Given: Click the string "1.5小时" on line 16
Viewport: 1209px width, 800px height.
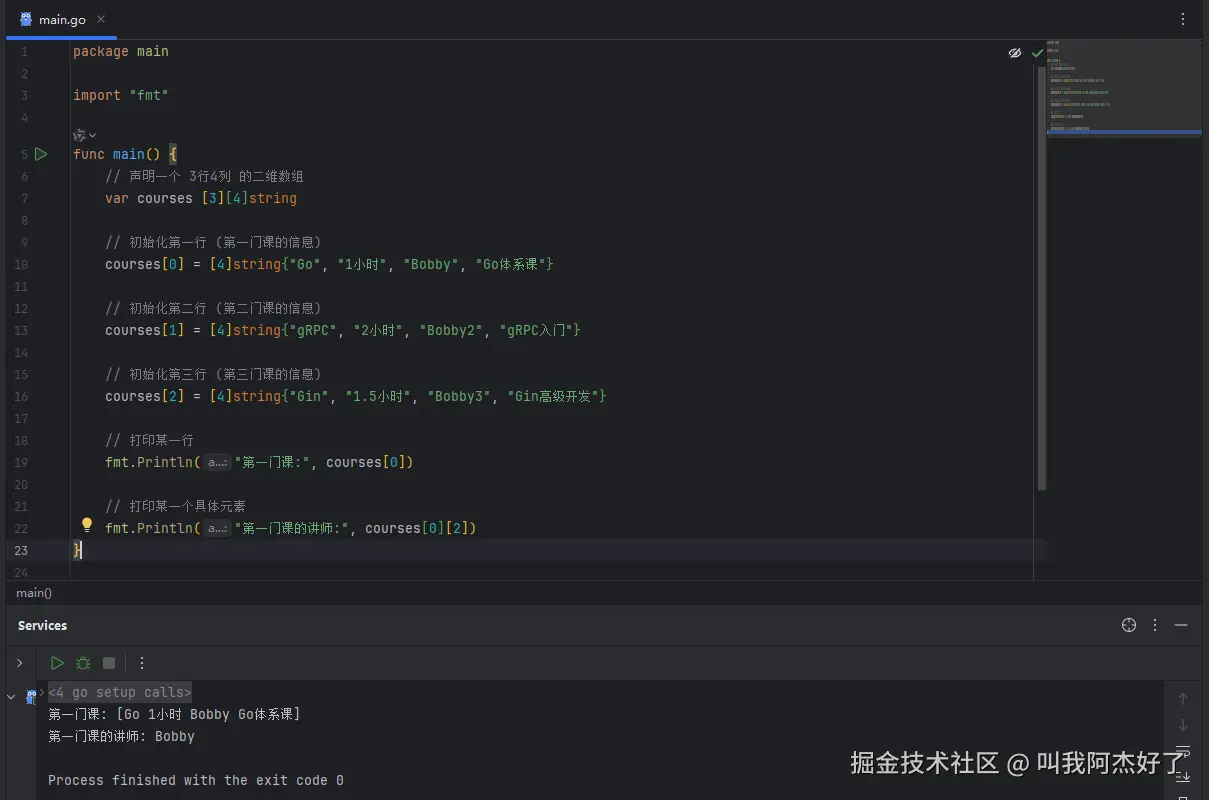Looking at the screenshot, I should tap(379, 396).
